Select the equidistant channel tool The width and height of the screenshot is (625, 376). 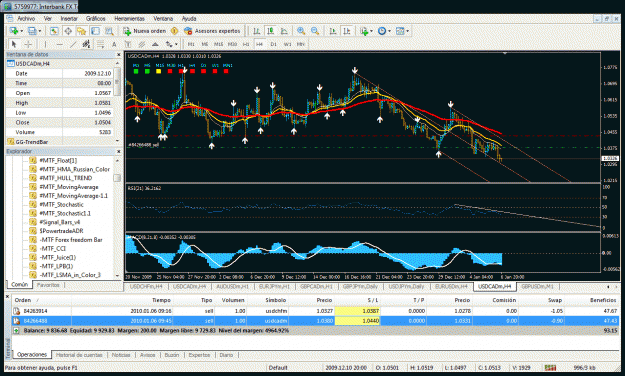click(86, 44)
